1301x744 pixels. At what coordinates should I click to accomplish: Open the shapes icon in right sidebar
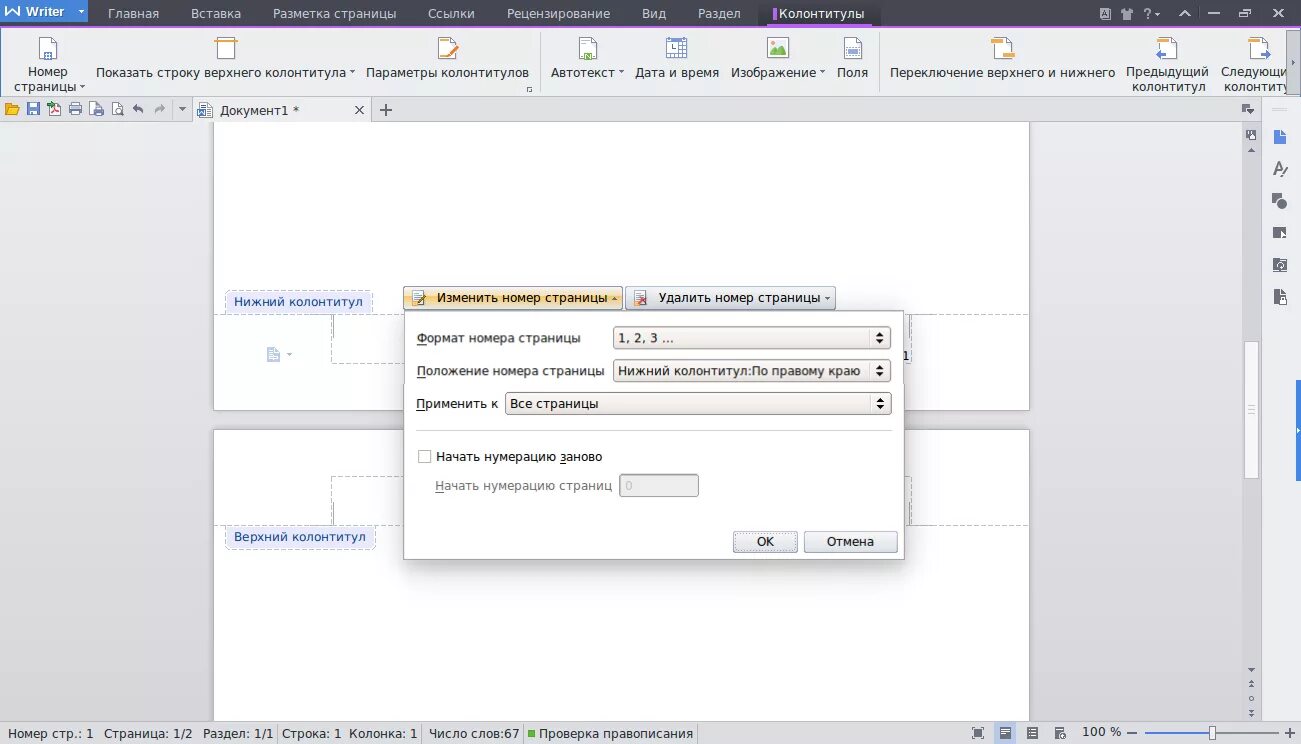click(x=1279, y=201)
